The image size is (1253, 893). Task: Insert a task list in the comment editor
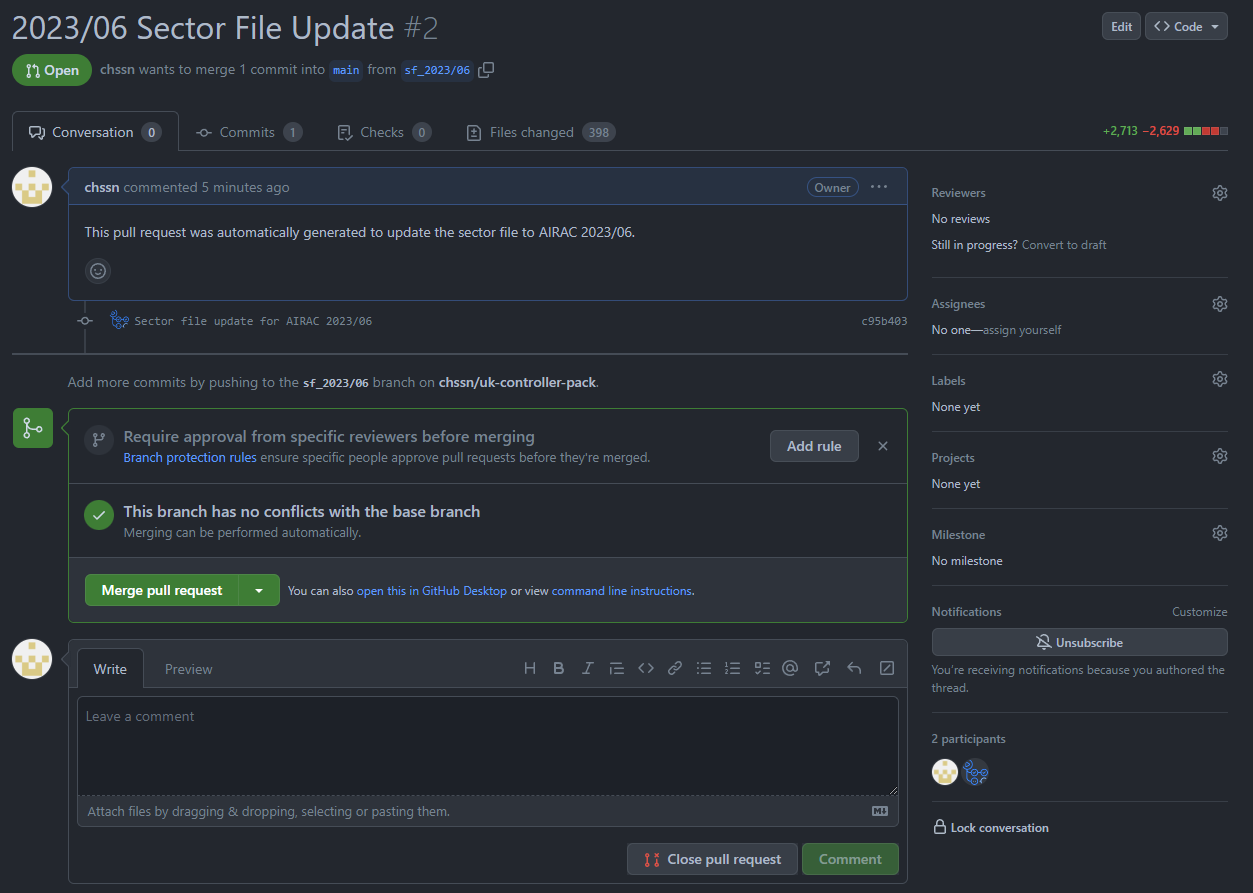click(761, 668)
